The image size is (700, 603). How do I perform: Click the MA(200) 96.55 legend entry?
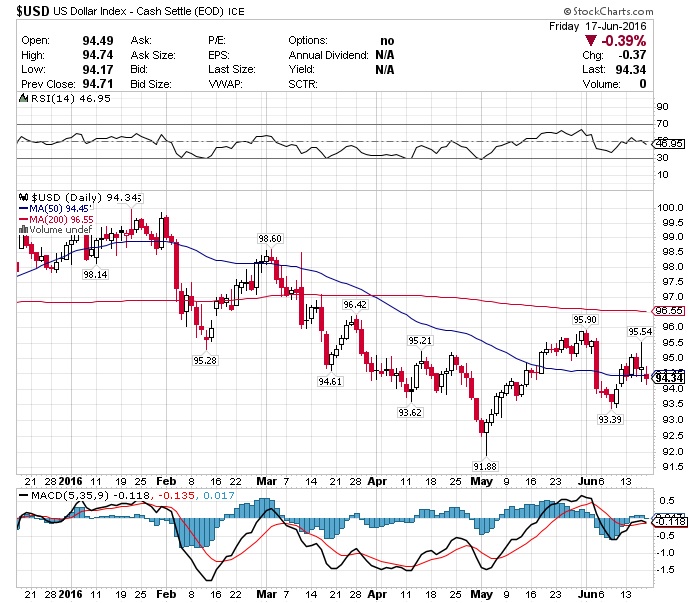click(56, 219)
